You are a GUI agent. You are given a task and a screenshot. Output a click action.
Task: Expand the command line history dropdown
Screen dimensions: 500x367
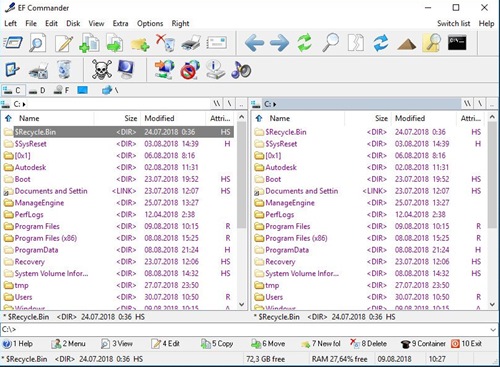pos(493,330)
